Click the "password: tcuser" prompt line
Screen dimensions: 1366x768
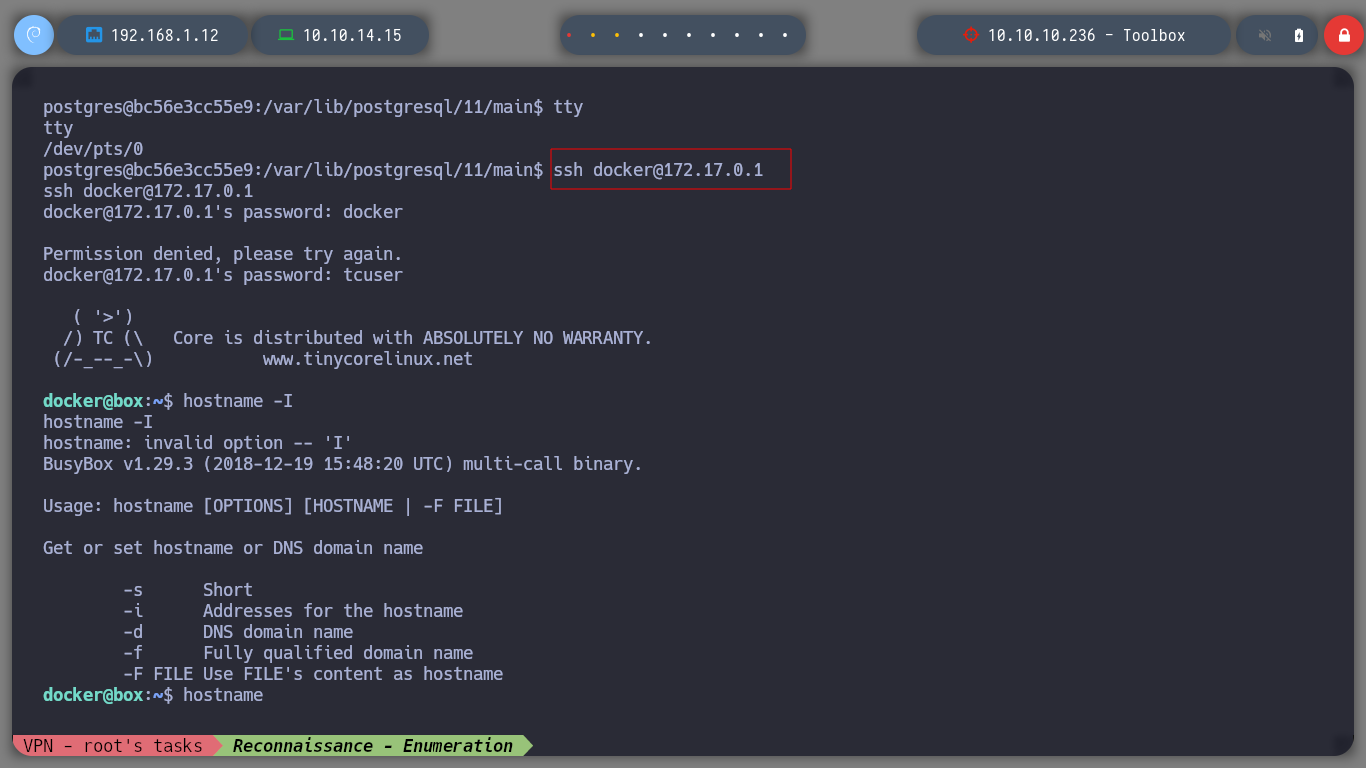(x=223, y=275)
